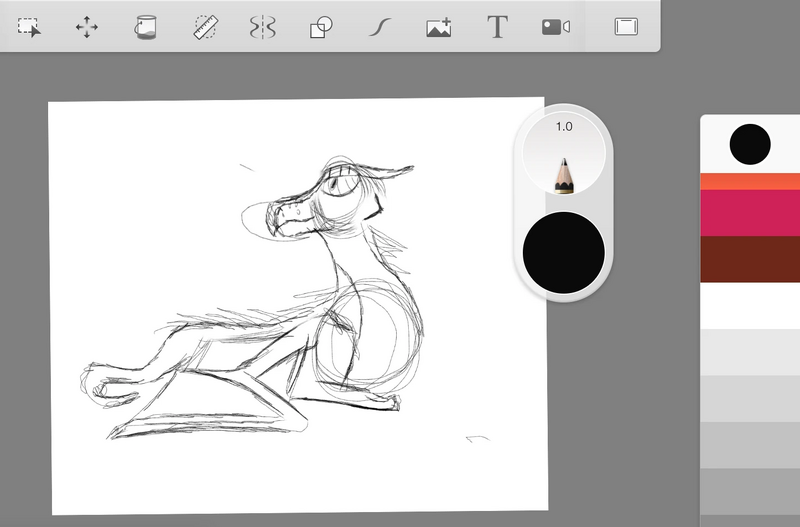This screenshot has height=527, width=800.
Task: Select the brown color swatch
Action: coord(749,259)
